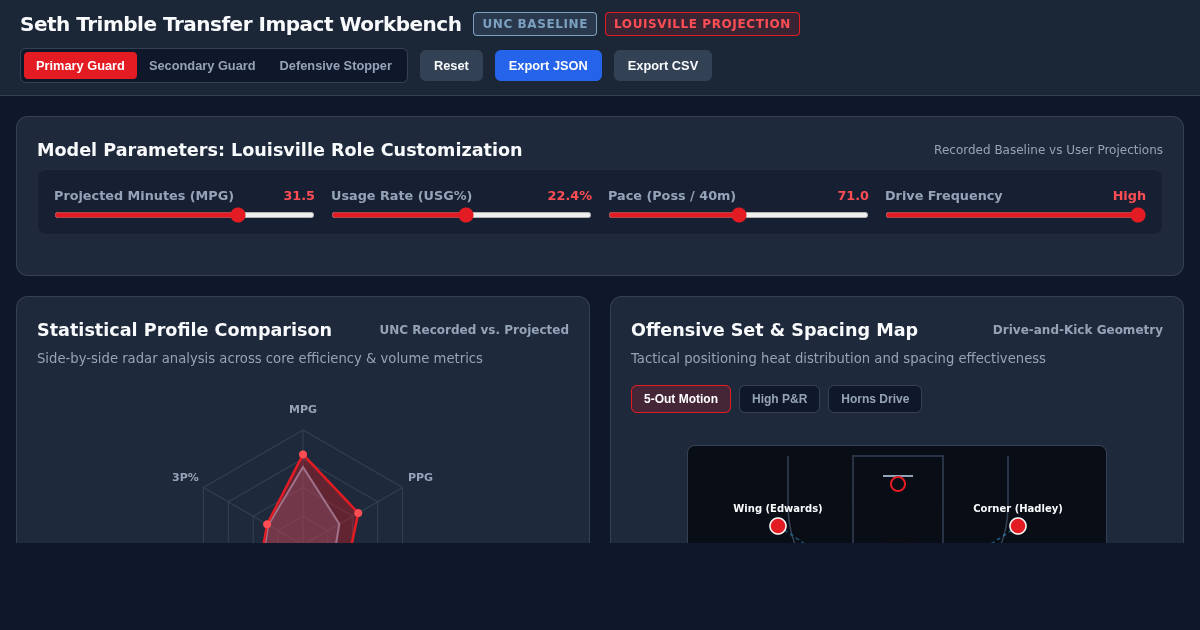Select the High P&R offensive set

click(x=779, y=399)
